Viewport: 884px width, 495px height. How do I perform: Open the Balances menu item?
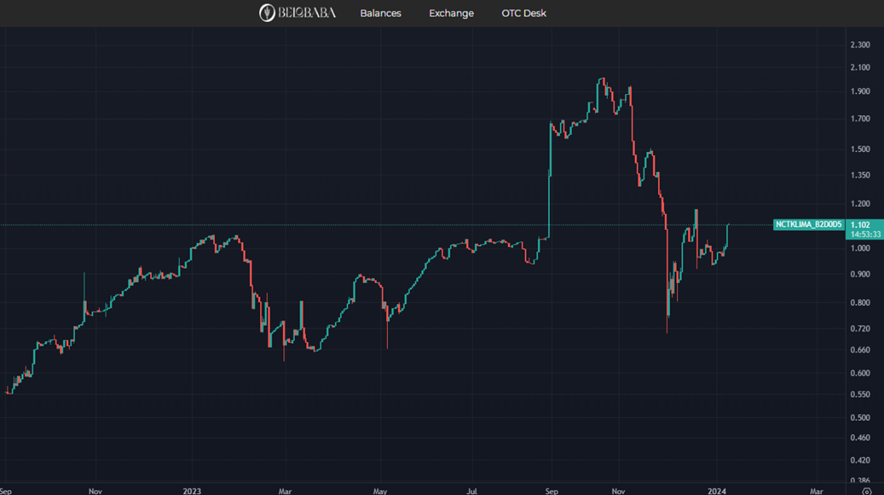(x=380, y=13)
